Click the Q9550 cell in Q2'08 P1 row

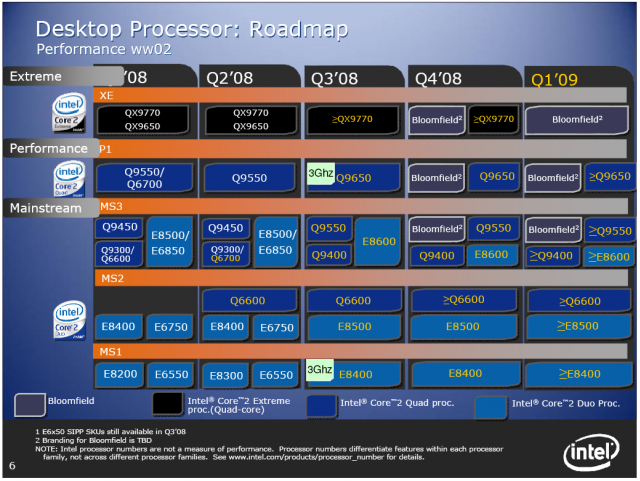tap(249, 178)
